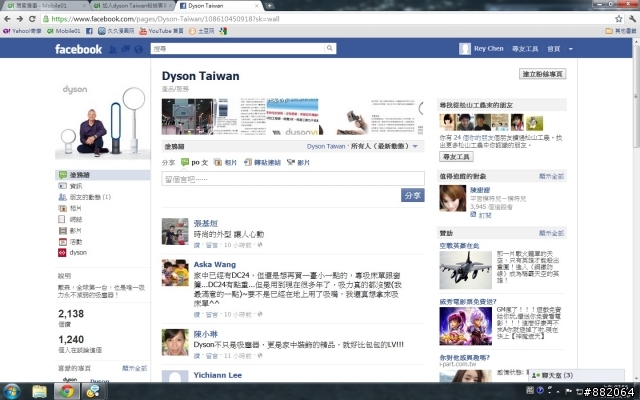The height and width of the screenshot is (400, 640).
Task: Click find friends button in right panel
Action: (456, 157)
